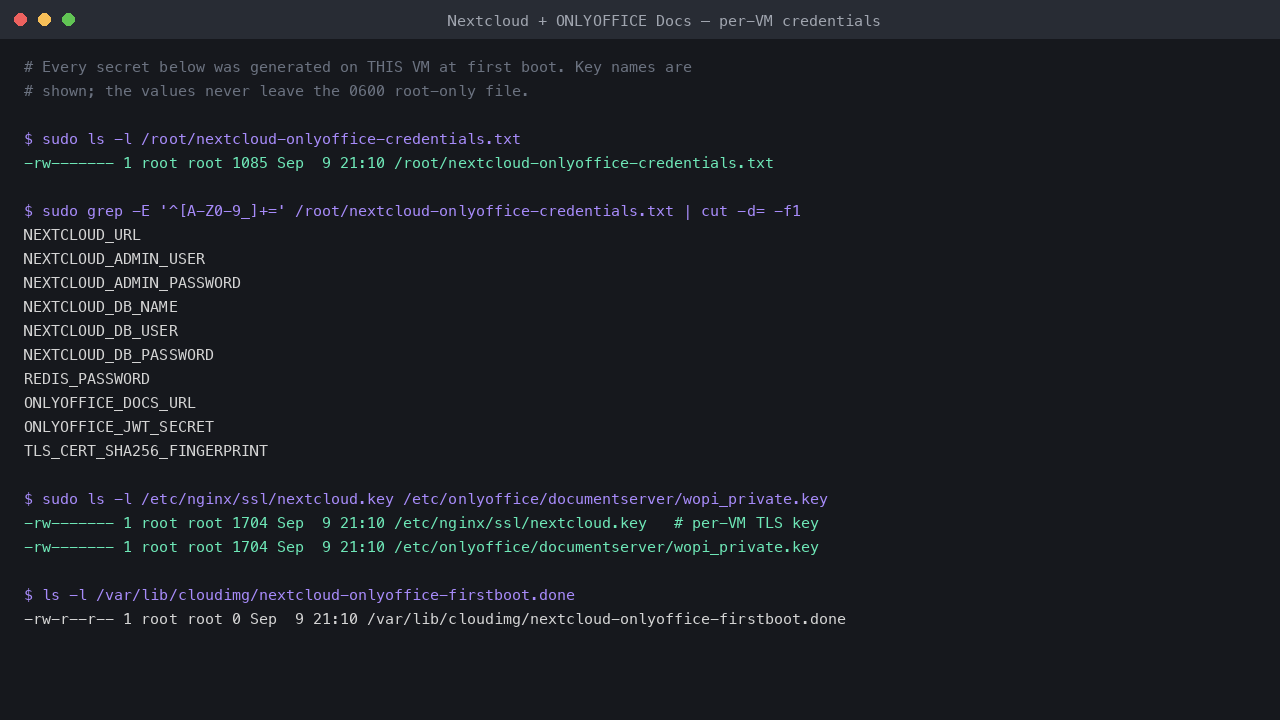The image size is (1280, 720).
Task: Click the 'sudo ls -l /etc/nginx/ssl/nextcloud.key' command
Action: click(426, 499)
